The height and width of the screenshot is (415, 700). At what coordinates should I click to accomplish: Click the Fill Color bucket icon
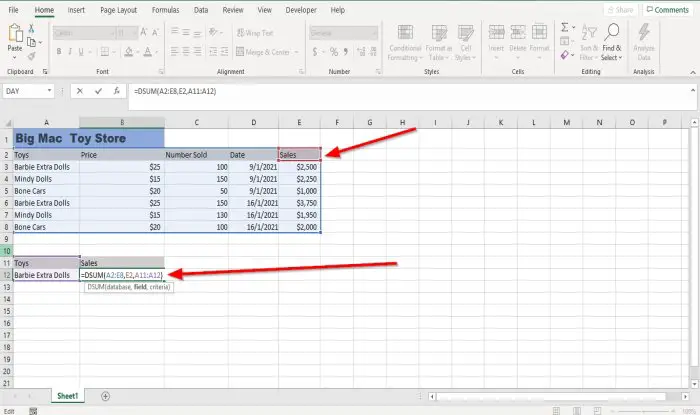coord(129,52)
